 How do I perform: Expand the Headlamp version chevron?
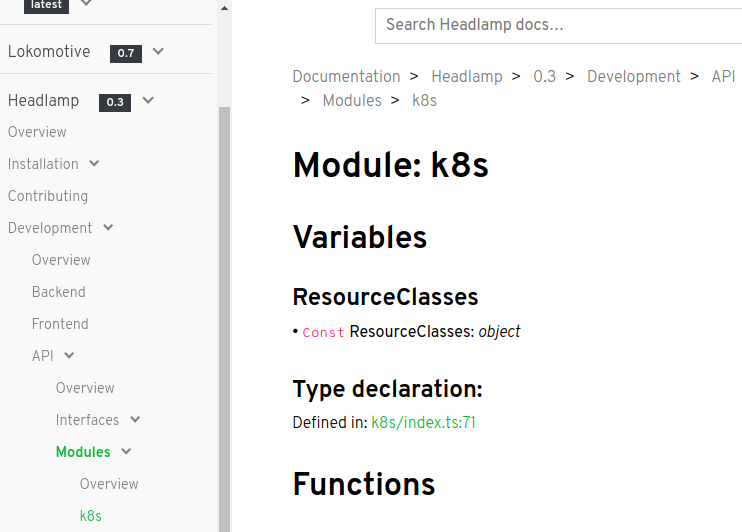148,100
